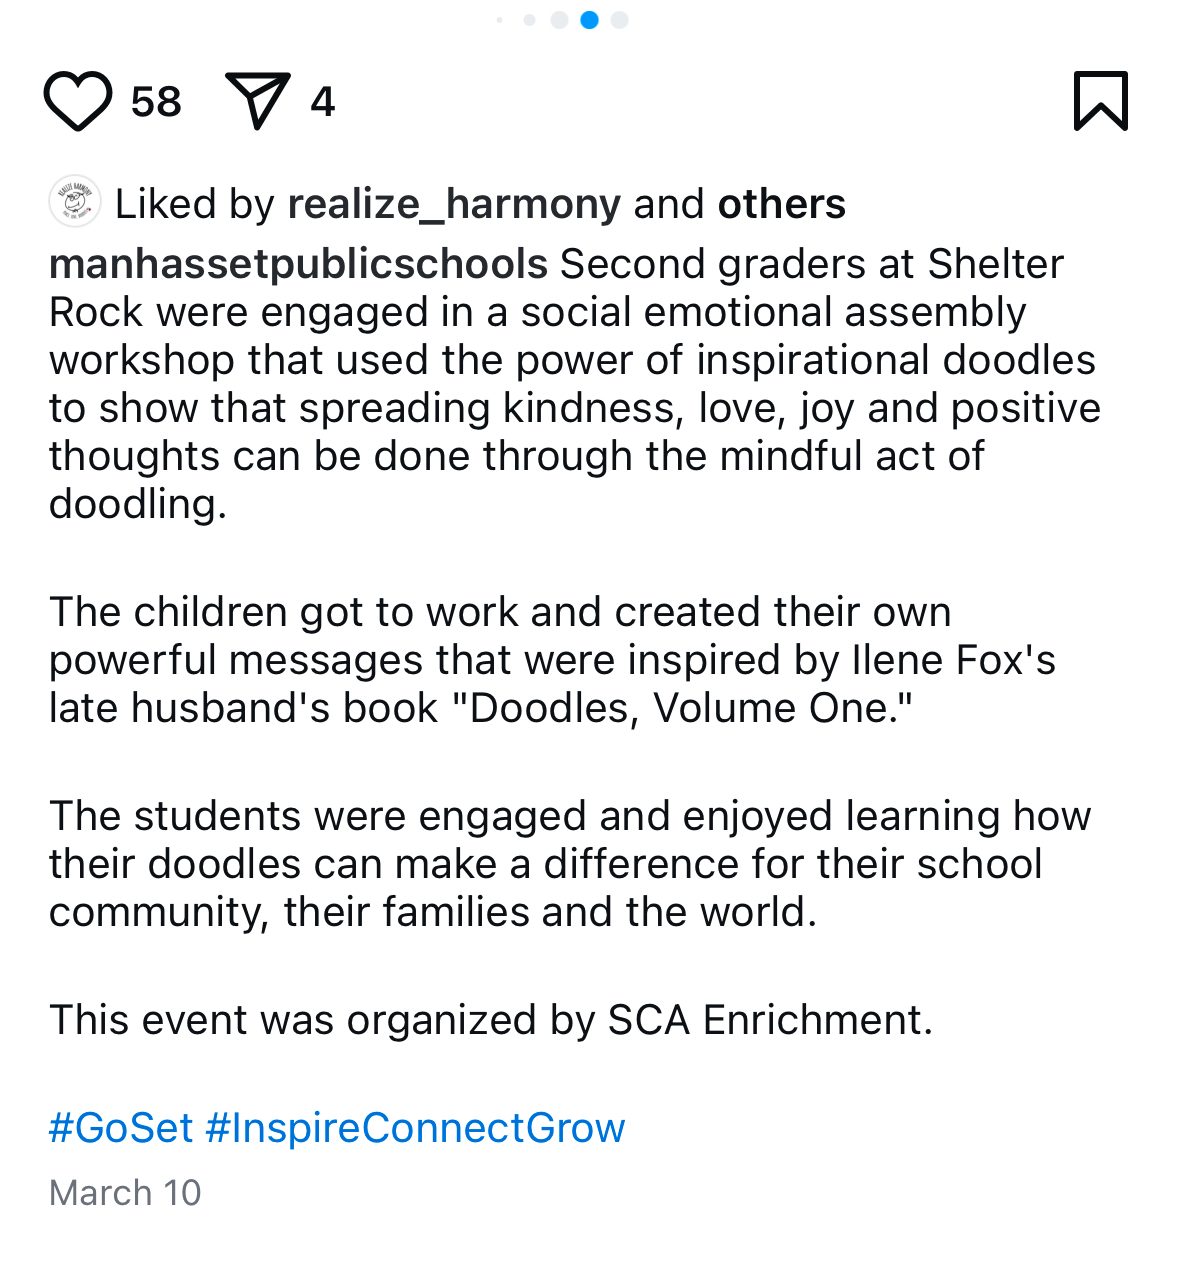Image resolution: width=1179 pixels, height=1278 pixels.
Task: Open the 58 likes count
Action: click(x=156, y=102)
